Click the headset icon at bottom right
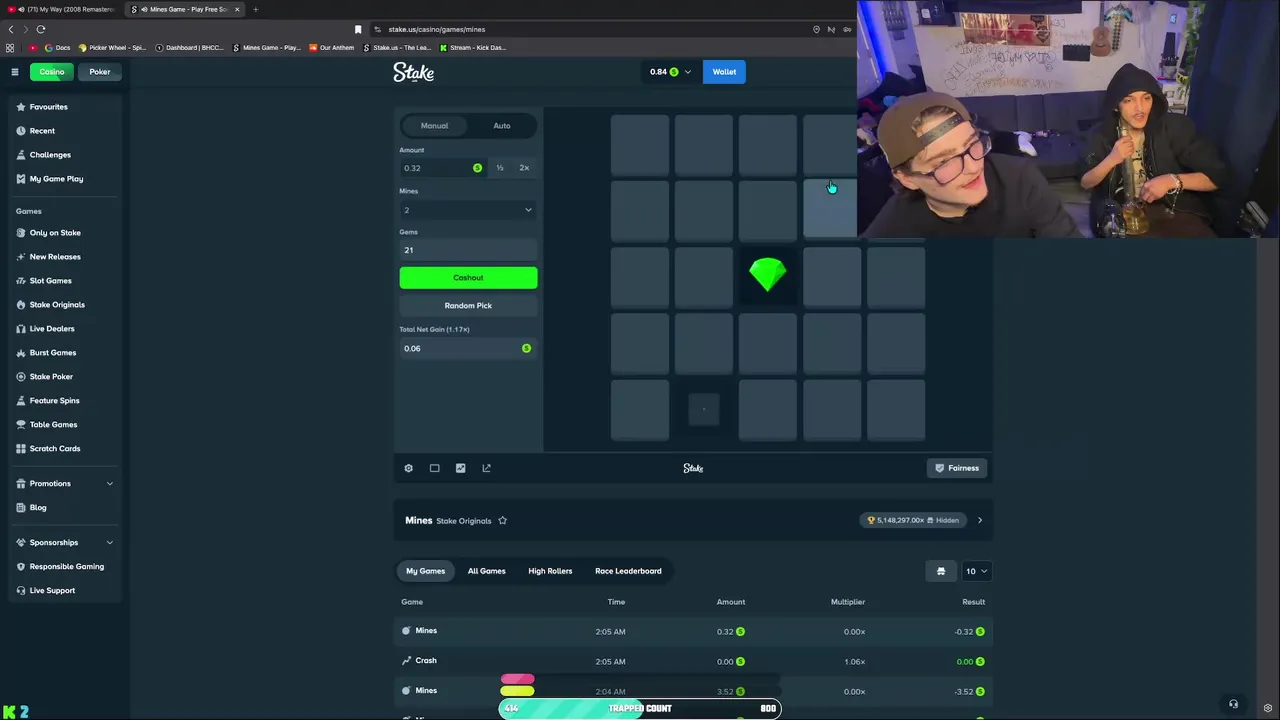The width and height of the screenshot is (1280, 720). coord(1233,704)
